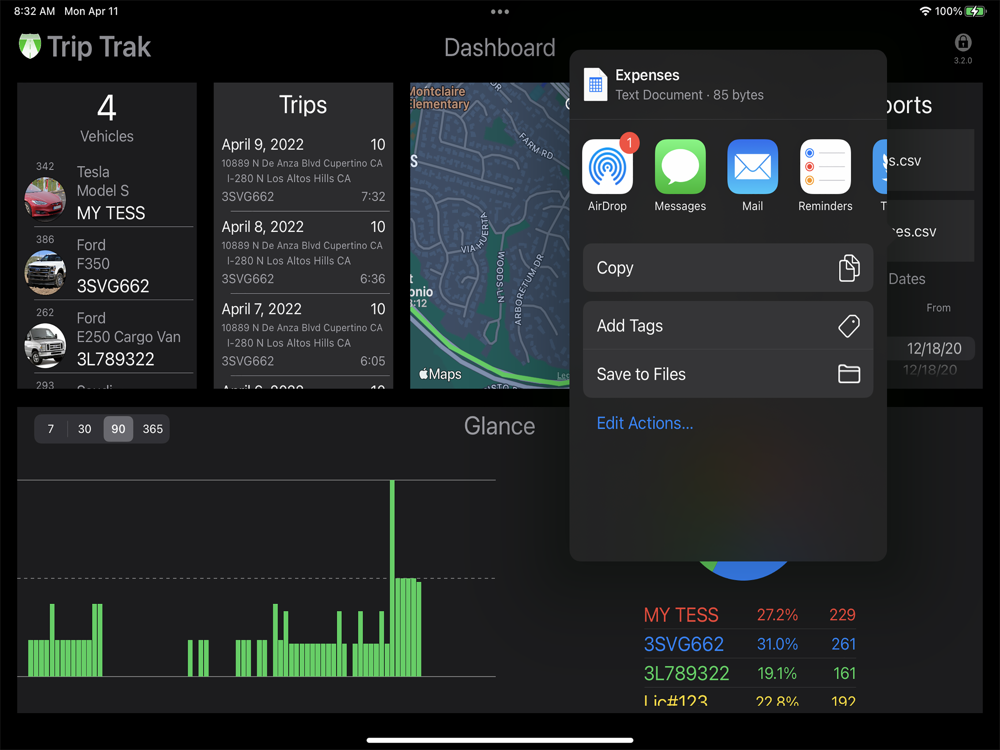The height and width of the screenshot is (750, 1000).
Task: Open Tesla Model S vehicle photo
Action: [x=45, y=199]
